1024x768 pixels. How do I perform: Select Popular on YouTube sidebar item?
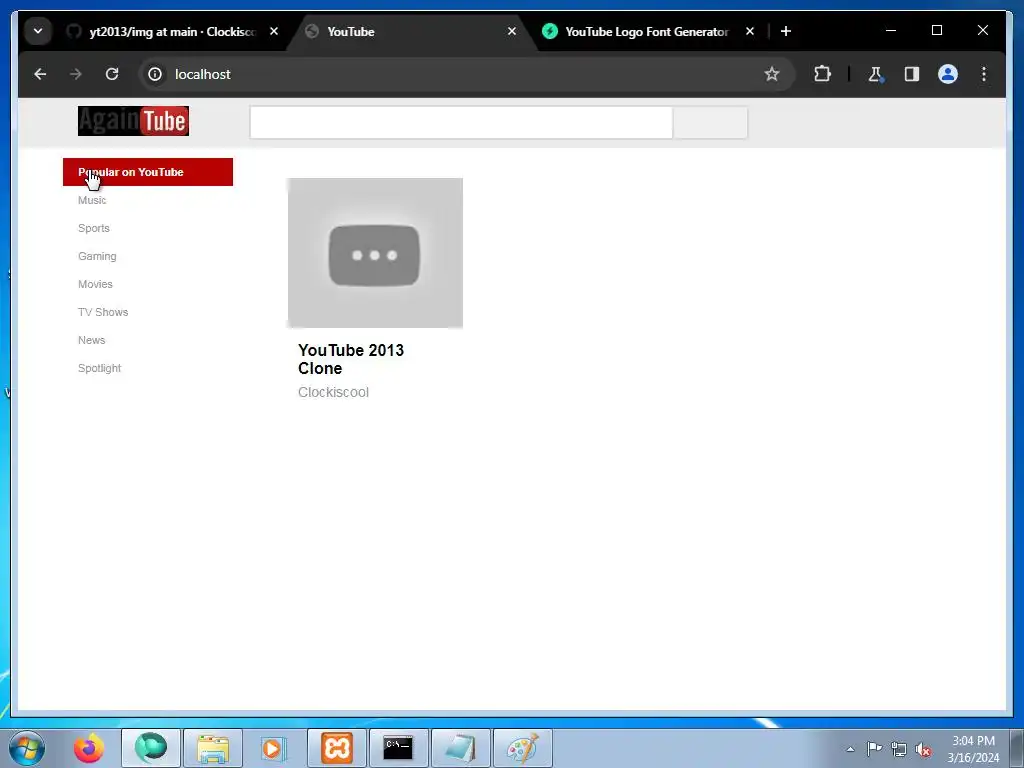tap(148, 172)
